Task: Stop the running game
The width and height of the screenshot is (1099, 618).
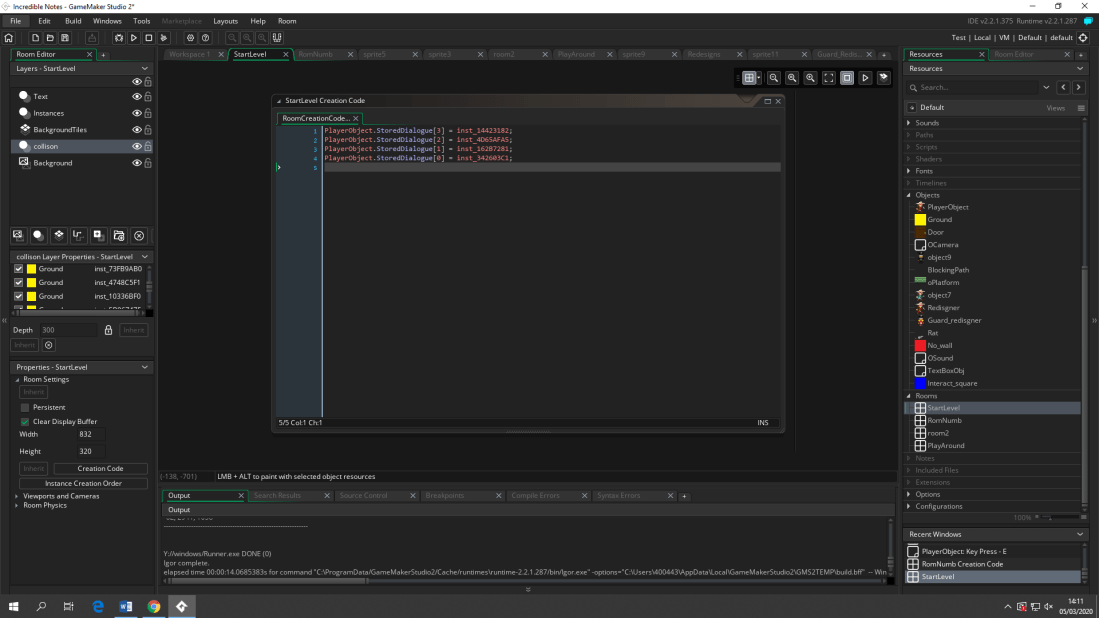Action: click(x=147, y=37)
